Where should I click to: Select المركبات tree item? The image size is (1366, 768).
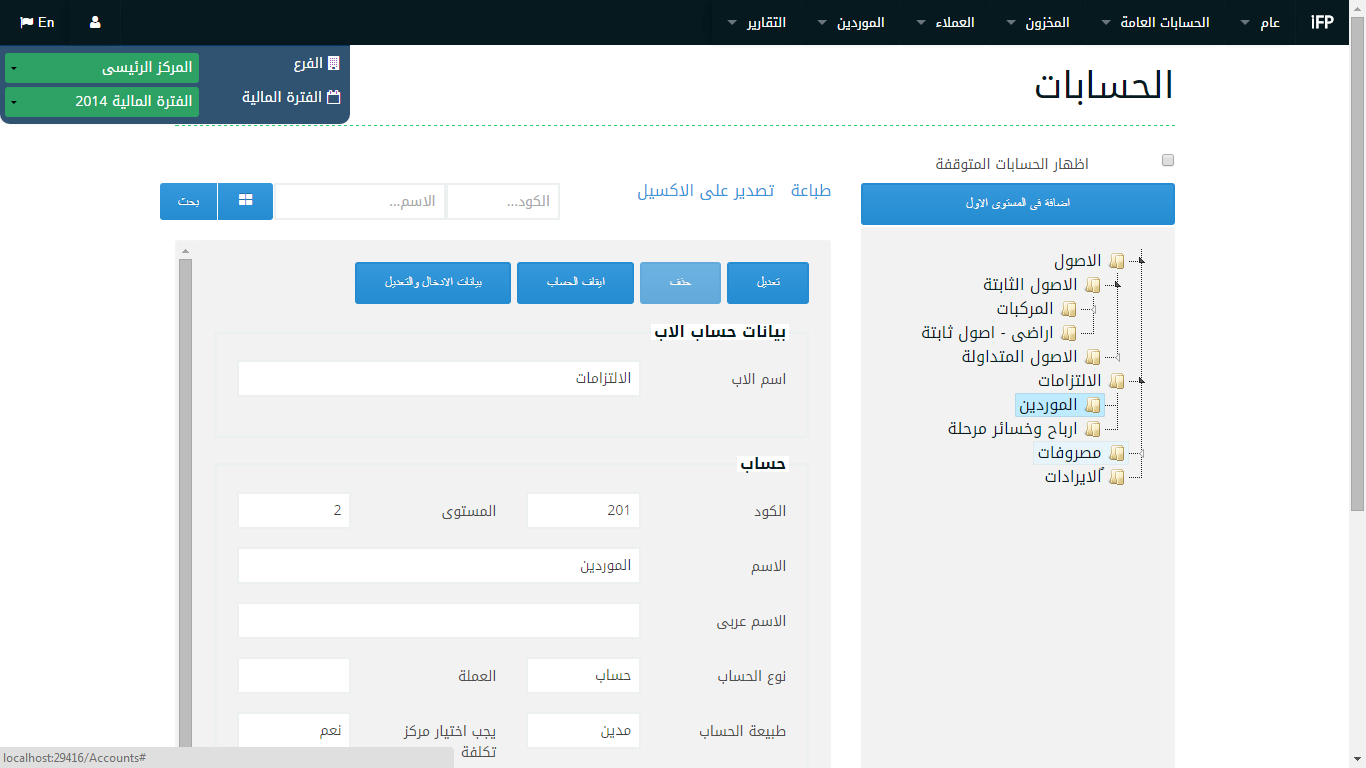pyautogui.click(x=1025, y=309)
